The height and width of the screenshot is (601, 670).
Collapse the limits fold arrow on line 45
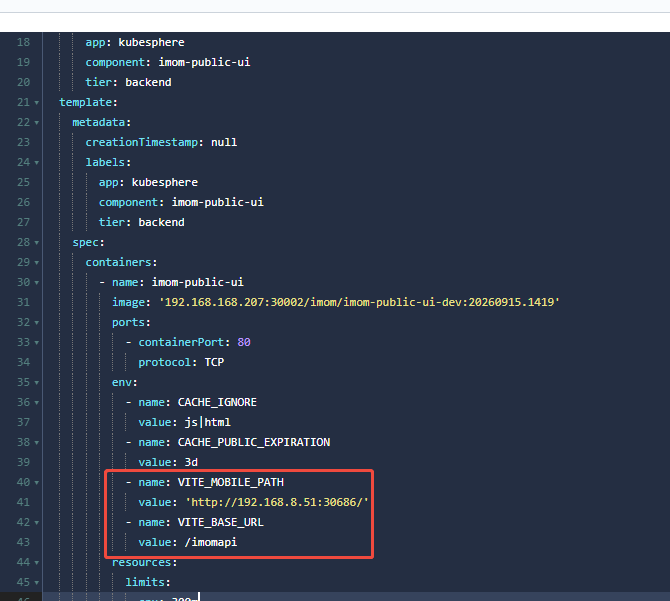[37, 583]
